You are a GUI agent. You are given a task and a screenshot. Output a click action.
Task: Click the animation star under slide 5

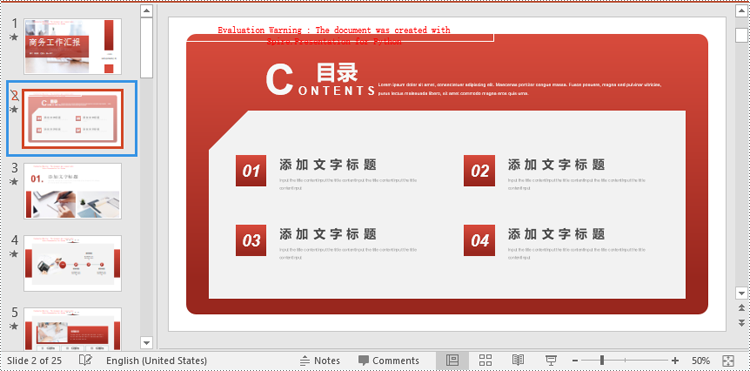[14, 326]
